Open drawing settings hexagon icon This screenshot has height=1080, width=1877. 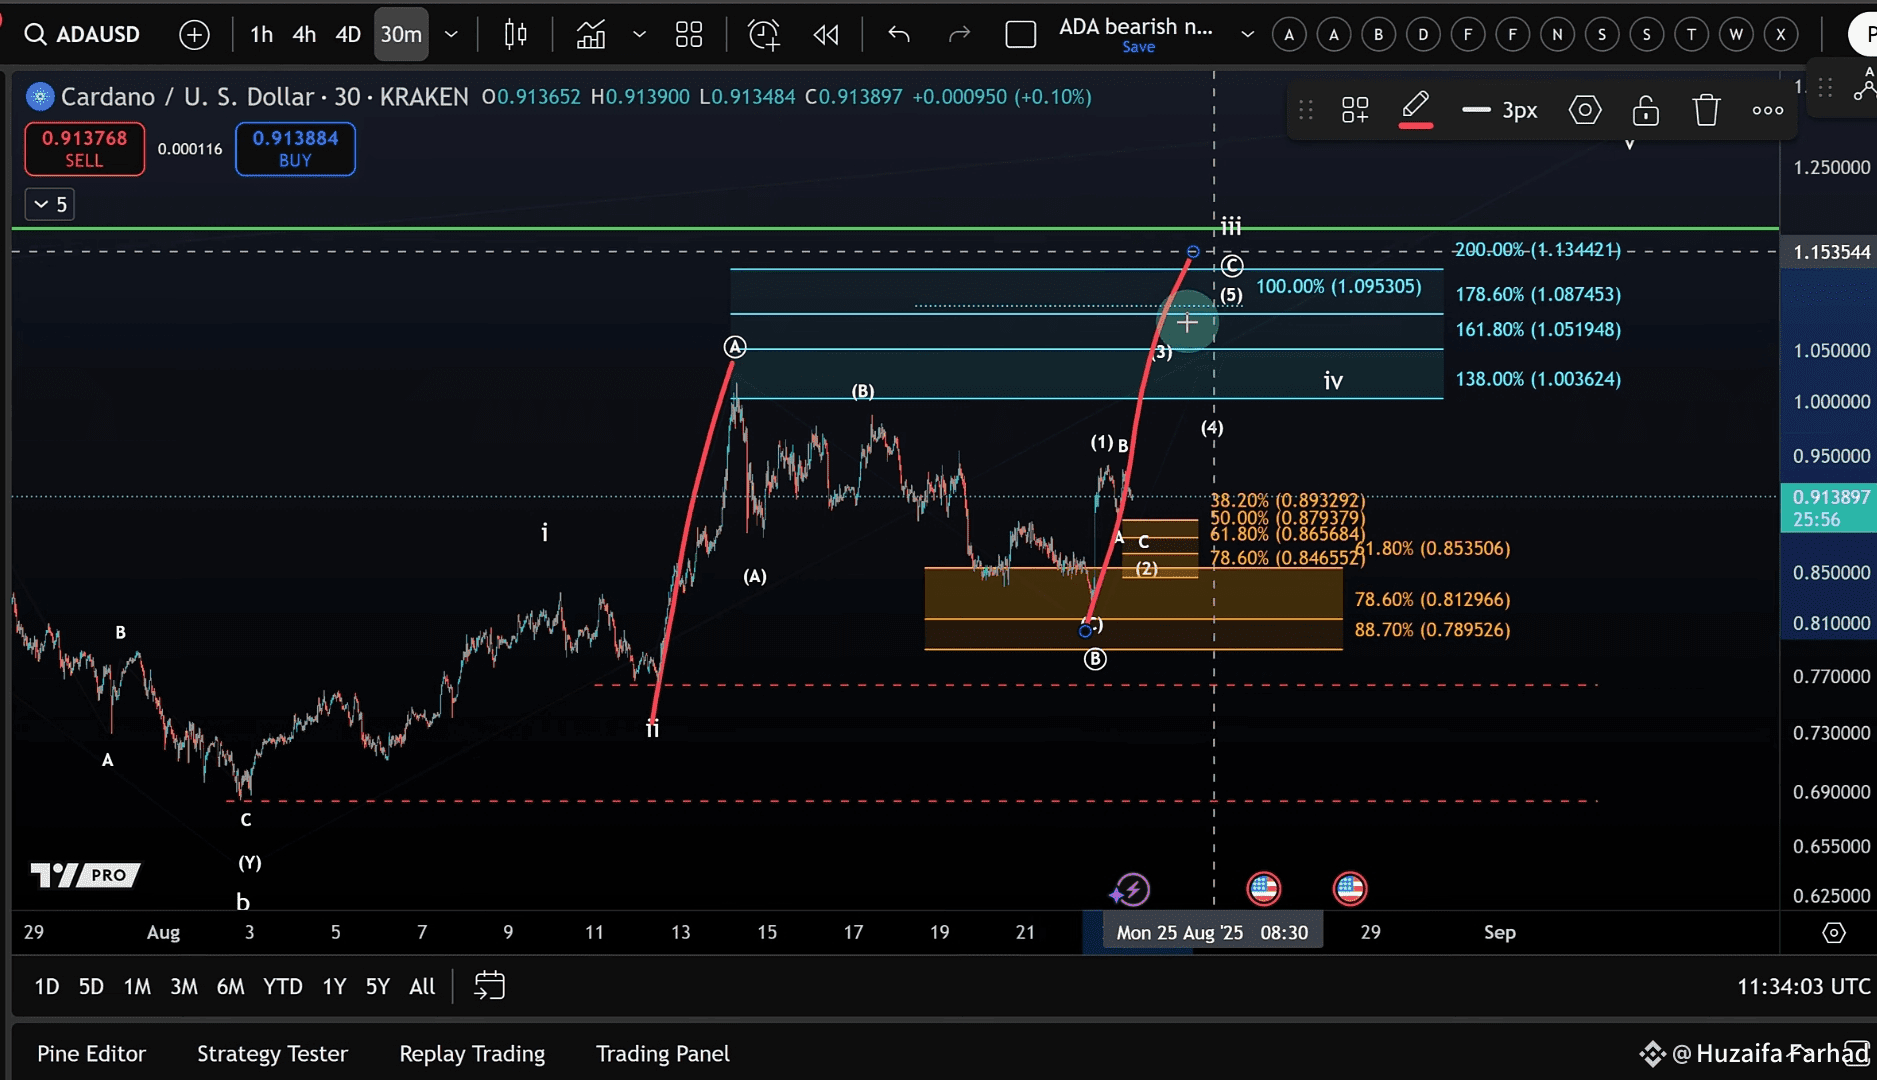(x=1585, y=110)
